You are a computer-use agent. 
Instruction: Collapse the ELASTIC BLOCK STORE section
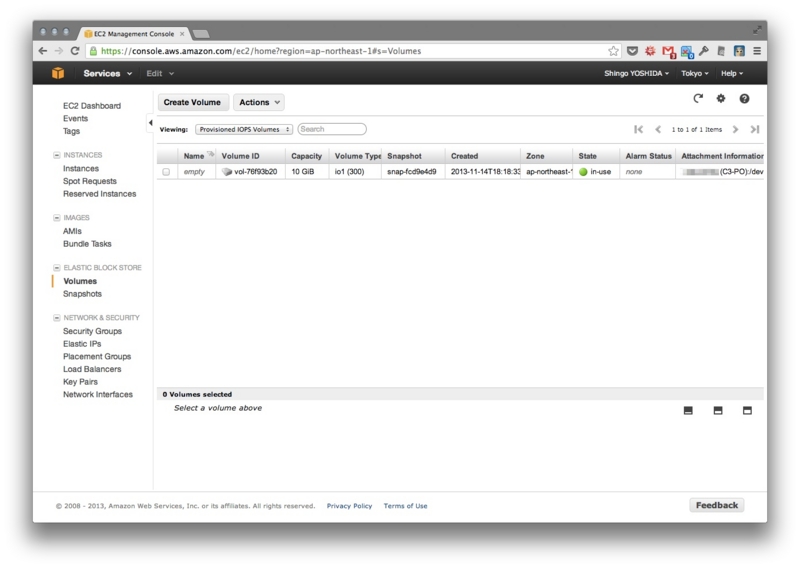(57, 268)
